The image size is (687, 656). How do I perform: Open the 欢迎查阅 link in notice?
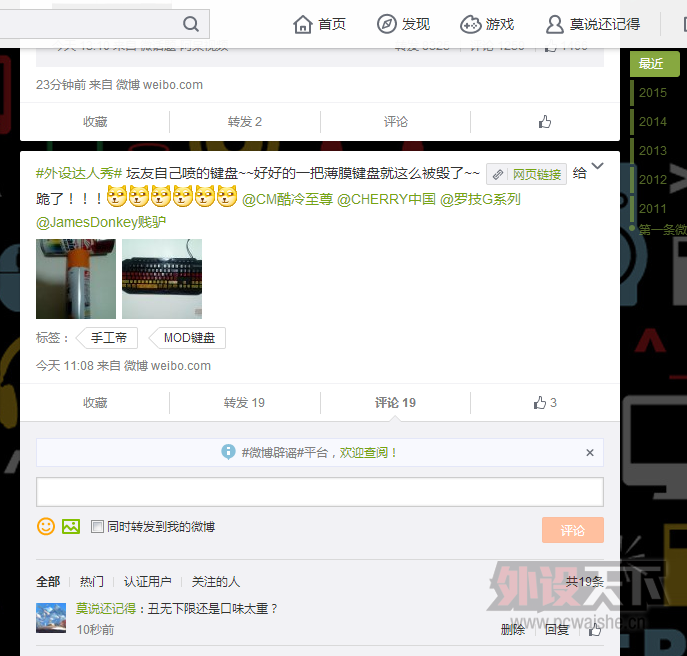364,453
